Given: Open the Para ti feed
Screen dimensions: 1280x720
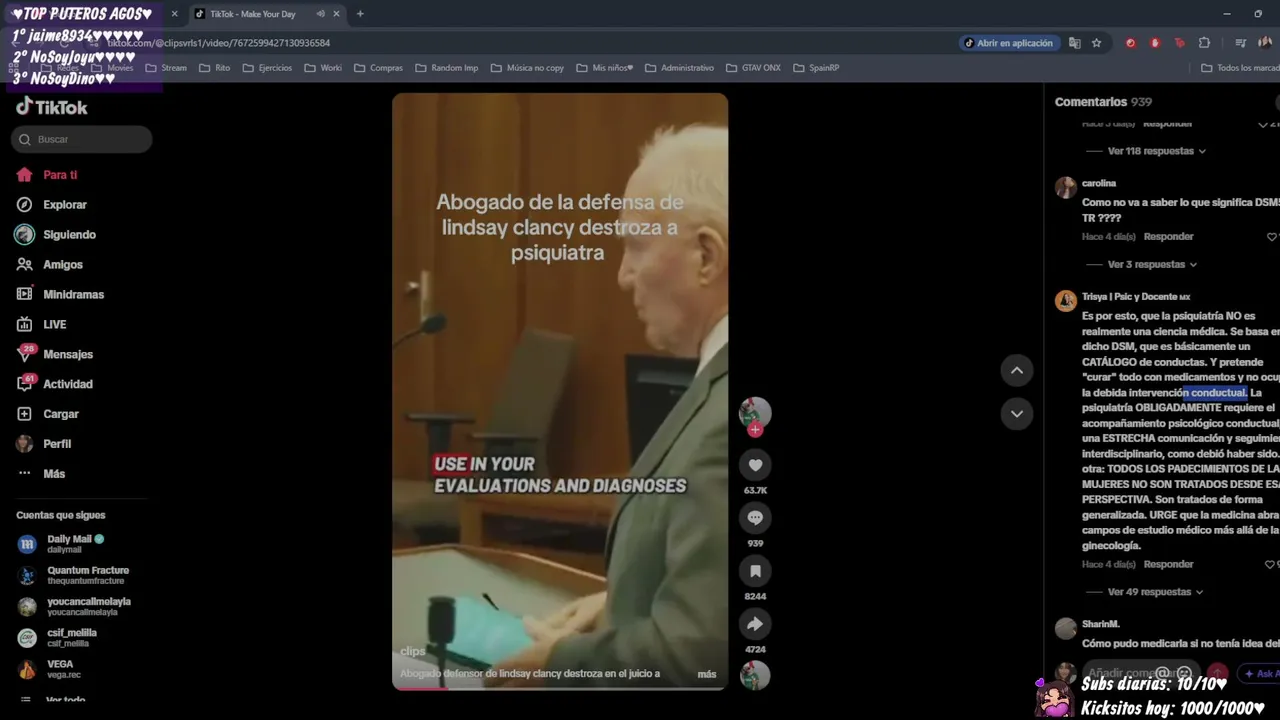Looking at the screenshot, I should pyautogui.click(x=60, y=175).
